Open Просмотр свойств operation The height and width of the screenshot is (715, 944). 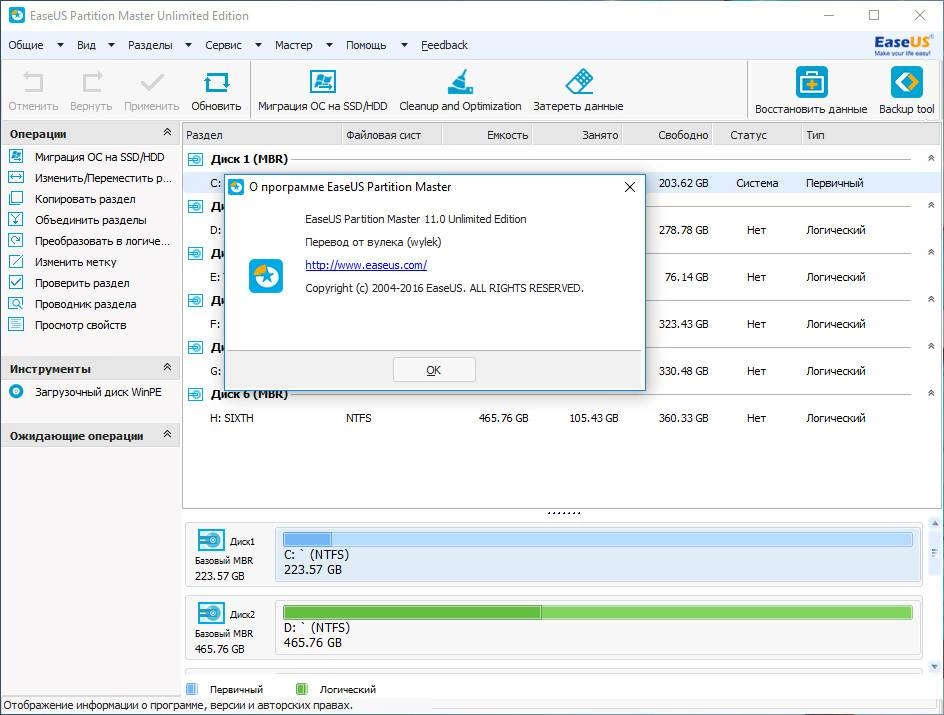tap(81, 326)
